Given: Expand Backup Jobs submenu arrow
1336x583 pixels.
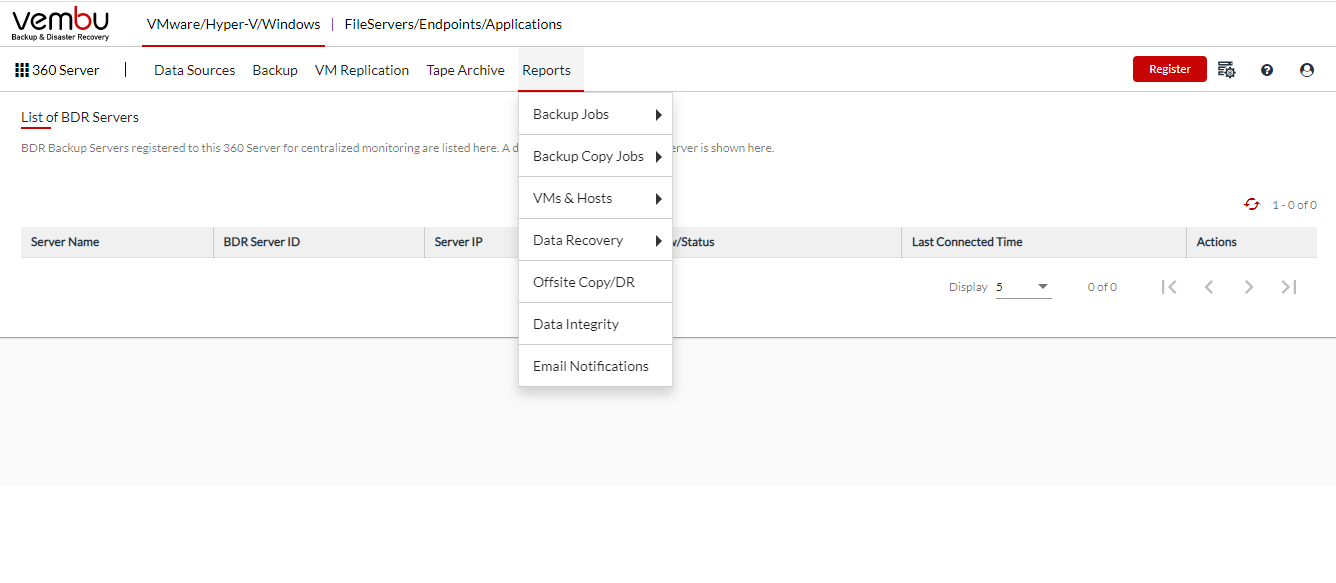Looking at the screenshot, I should point(659,115).
